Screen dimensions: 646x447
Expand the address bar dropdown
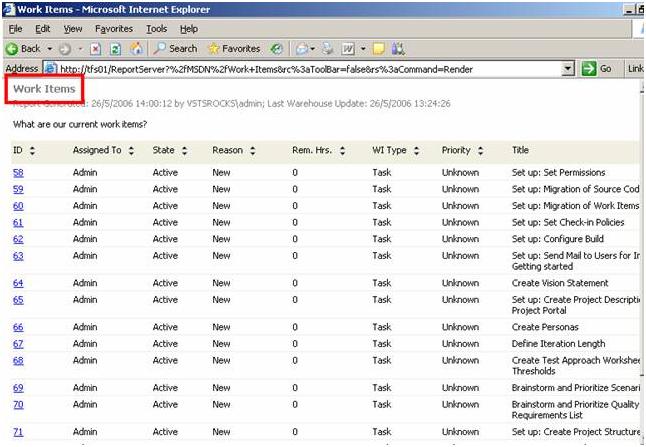coord(568,69)
